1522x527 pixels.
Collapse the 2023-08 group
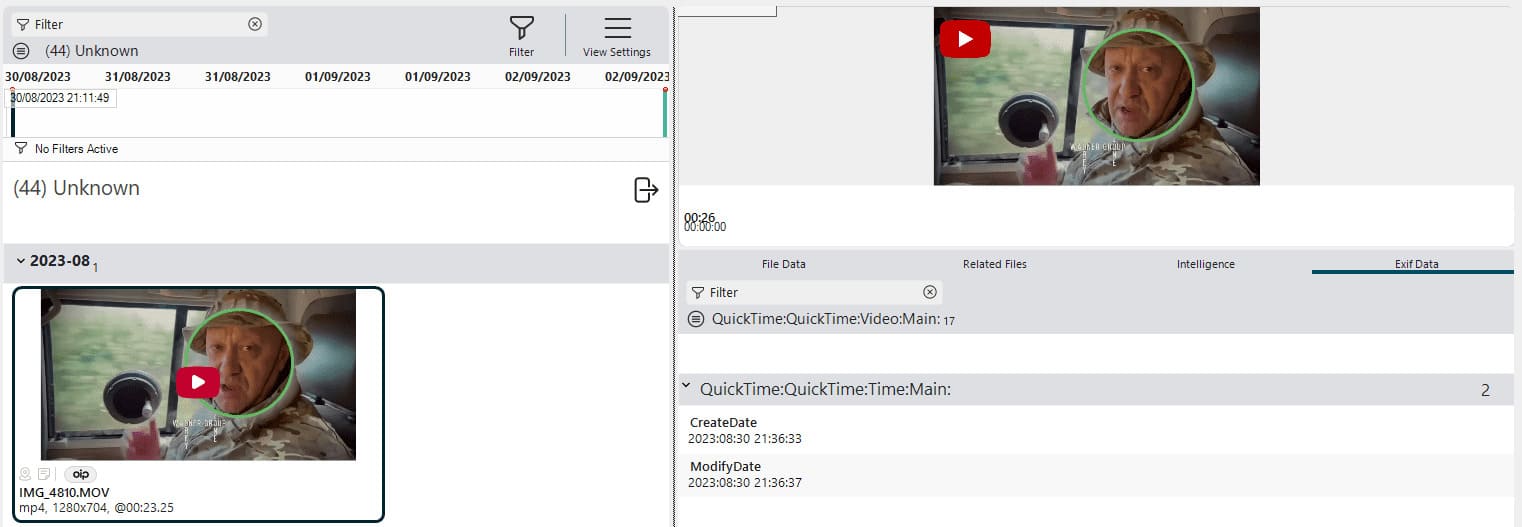[x=21, y=261]
